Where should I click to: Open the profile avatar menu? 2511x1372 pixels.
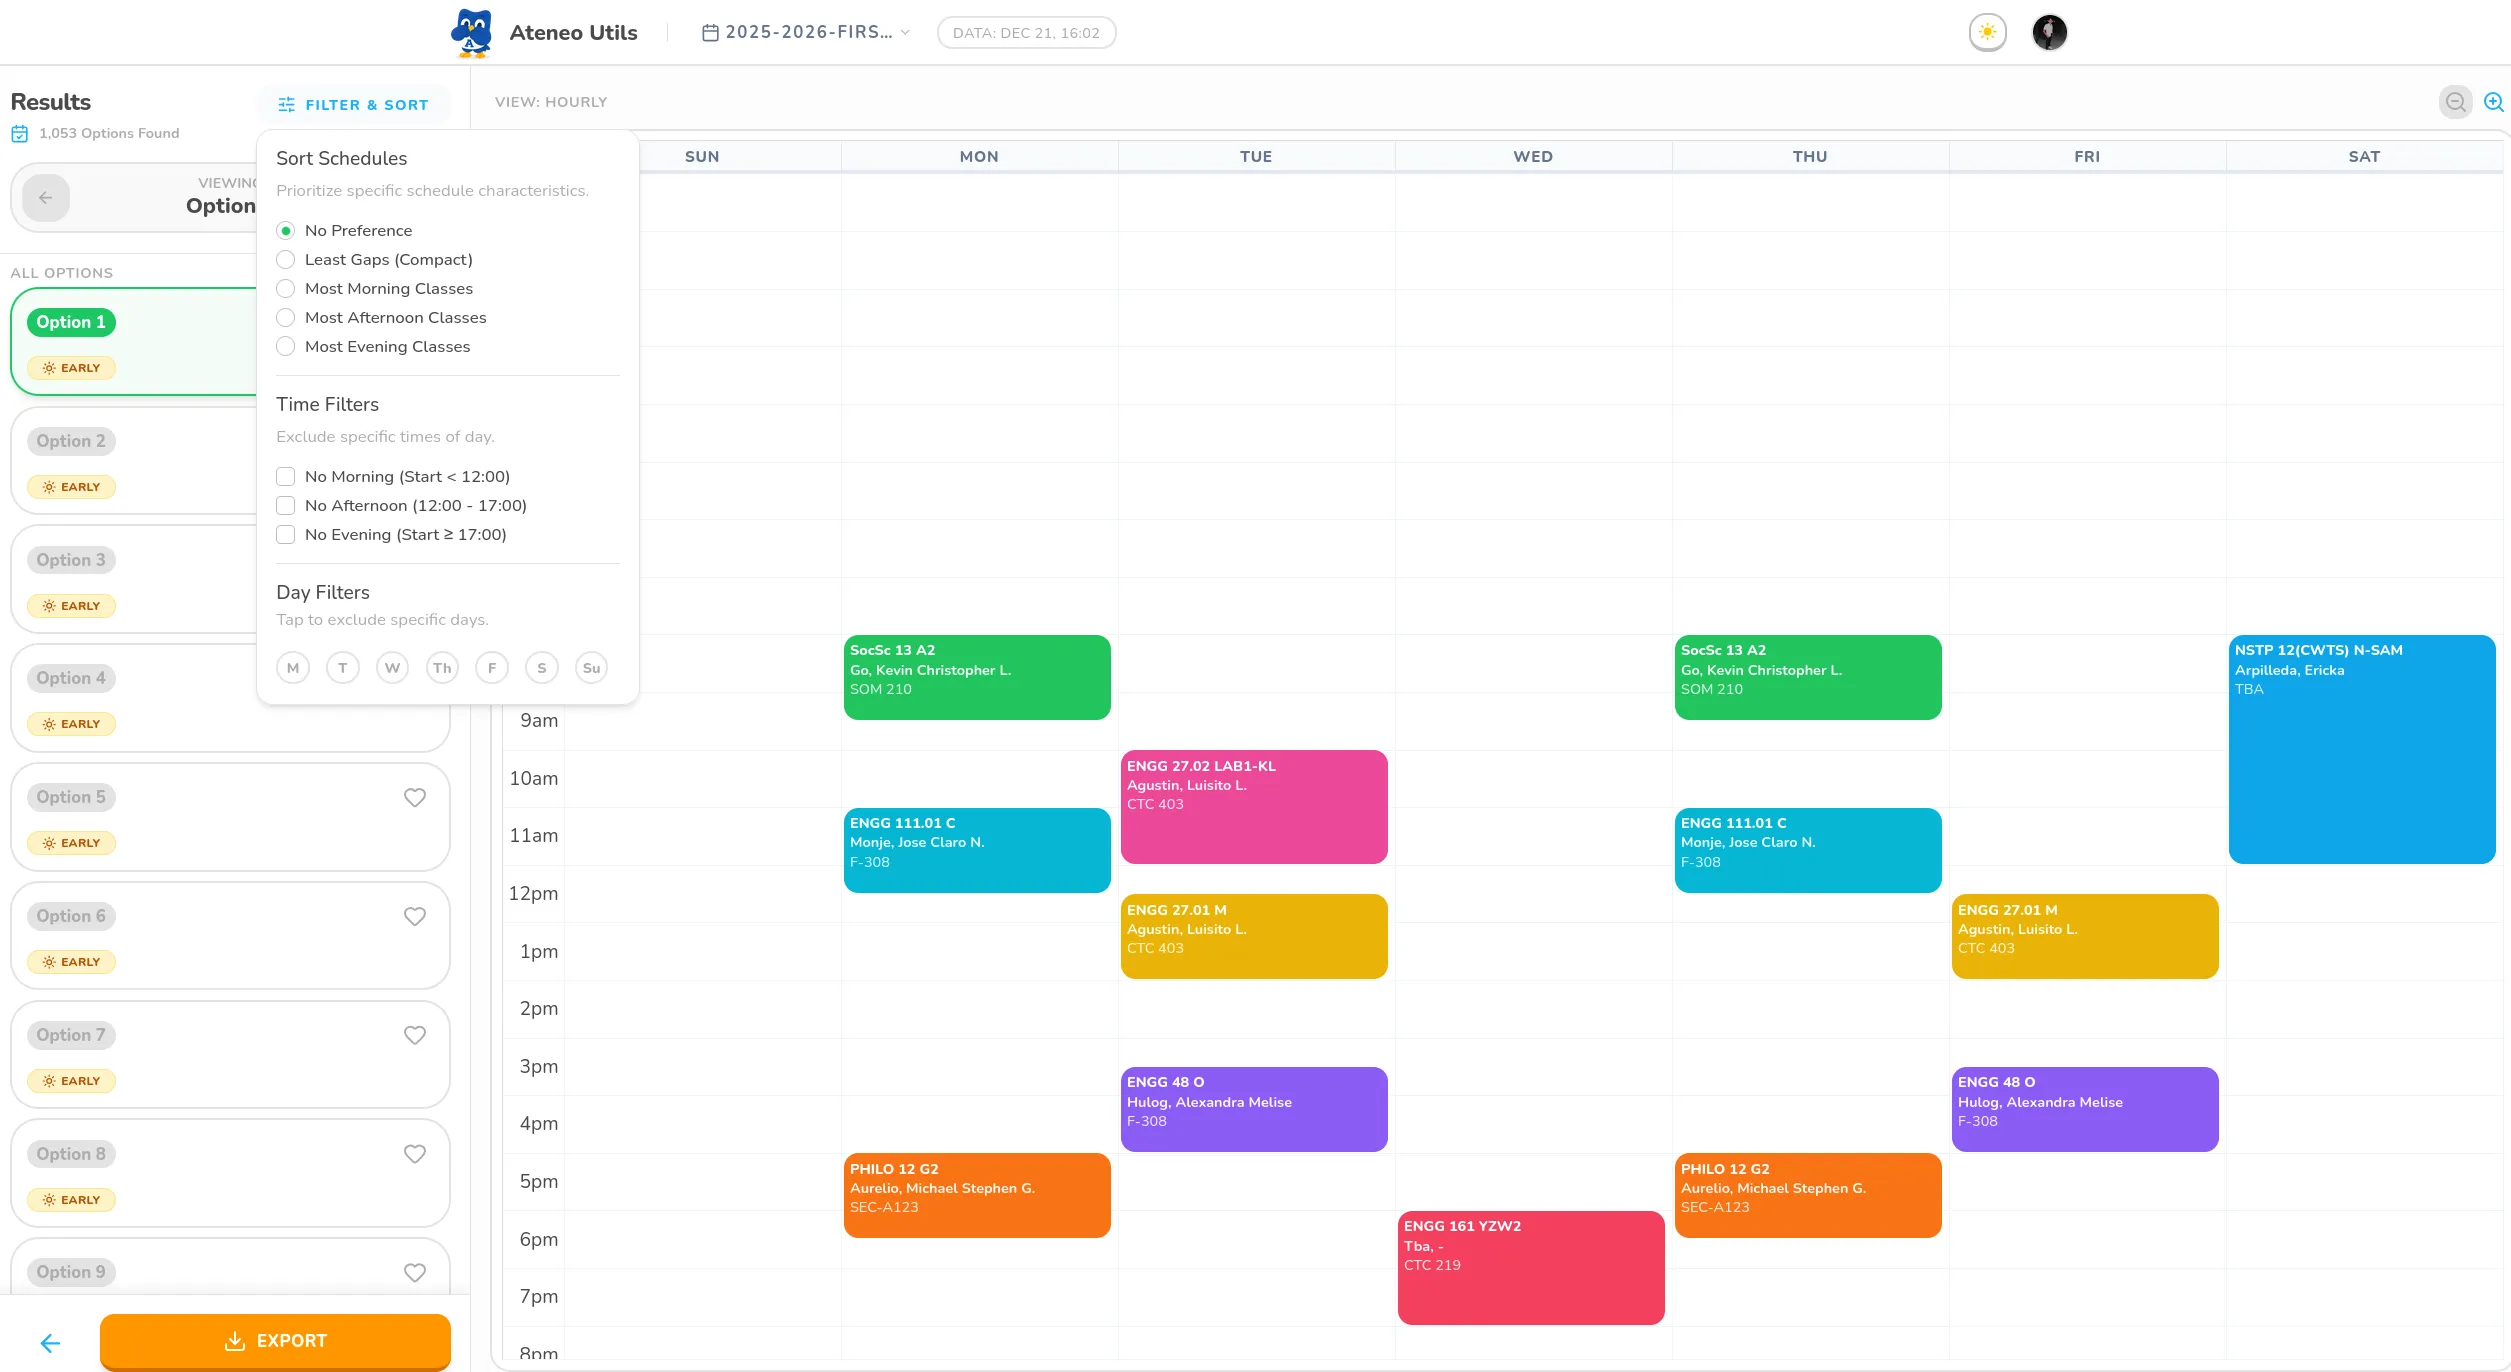pyautogui.click(x=2049, y=32)
